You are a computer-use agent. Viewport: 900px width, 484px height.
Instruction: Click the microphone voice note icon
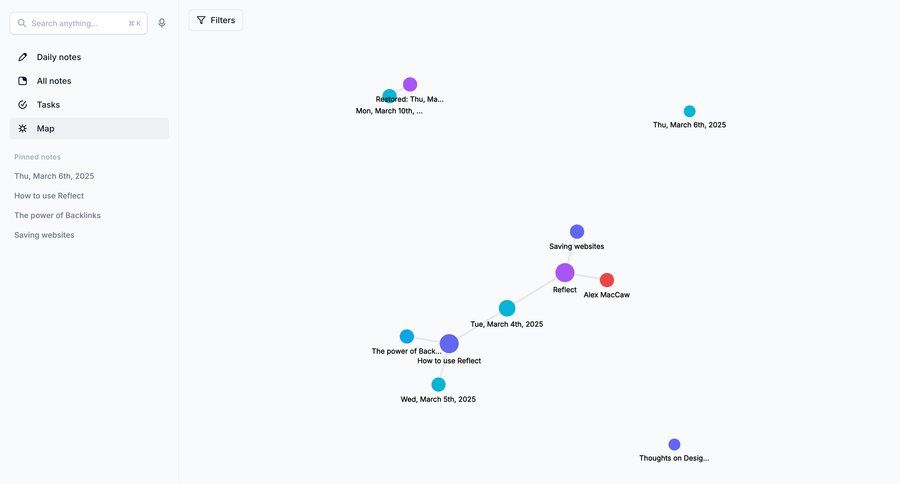point(162,23)
